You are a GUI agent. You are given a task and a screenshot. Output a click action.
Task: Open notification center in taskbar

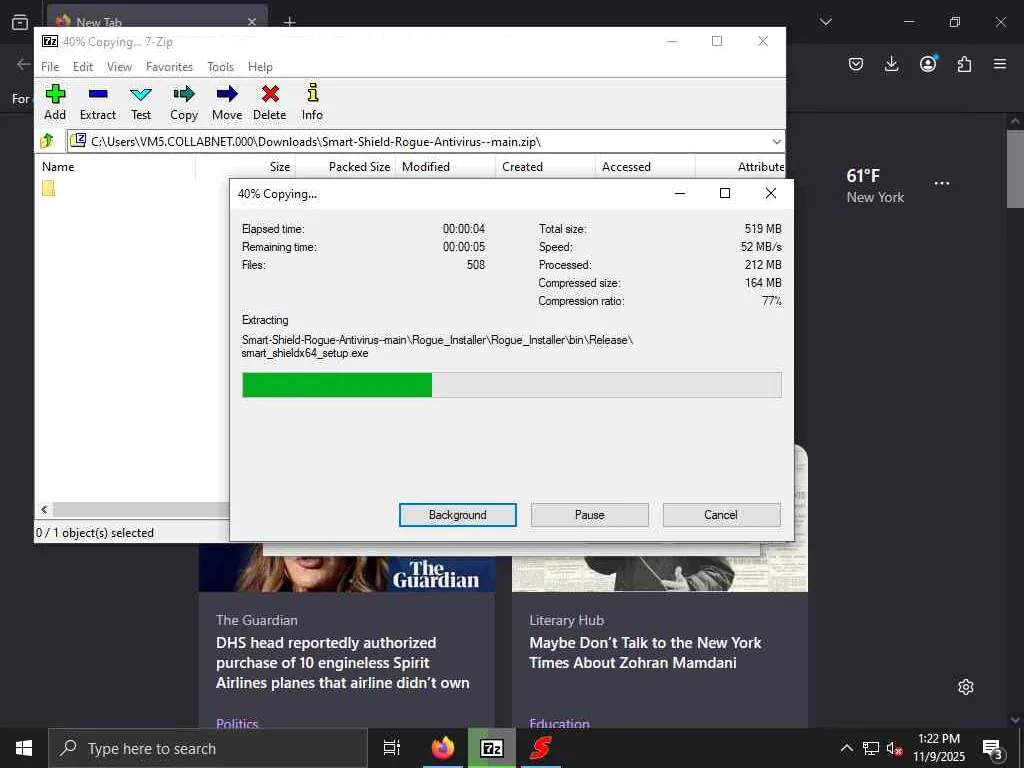tap(993, 749)
